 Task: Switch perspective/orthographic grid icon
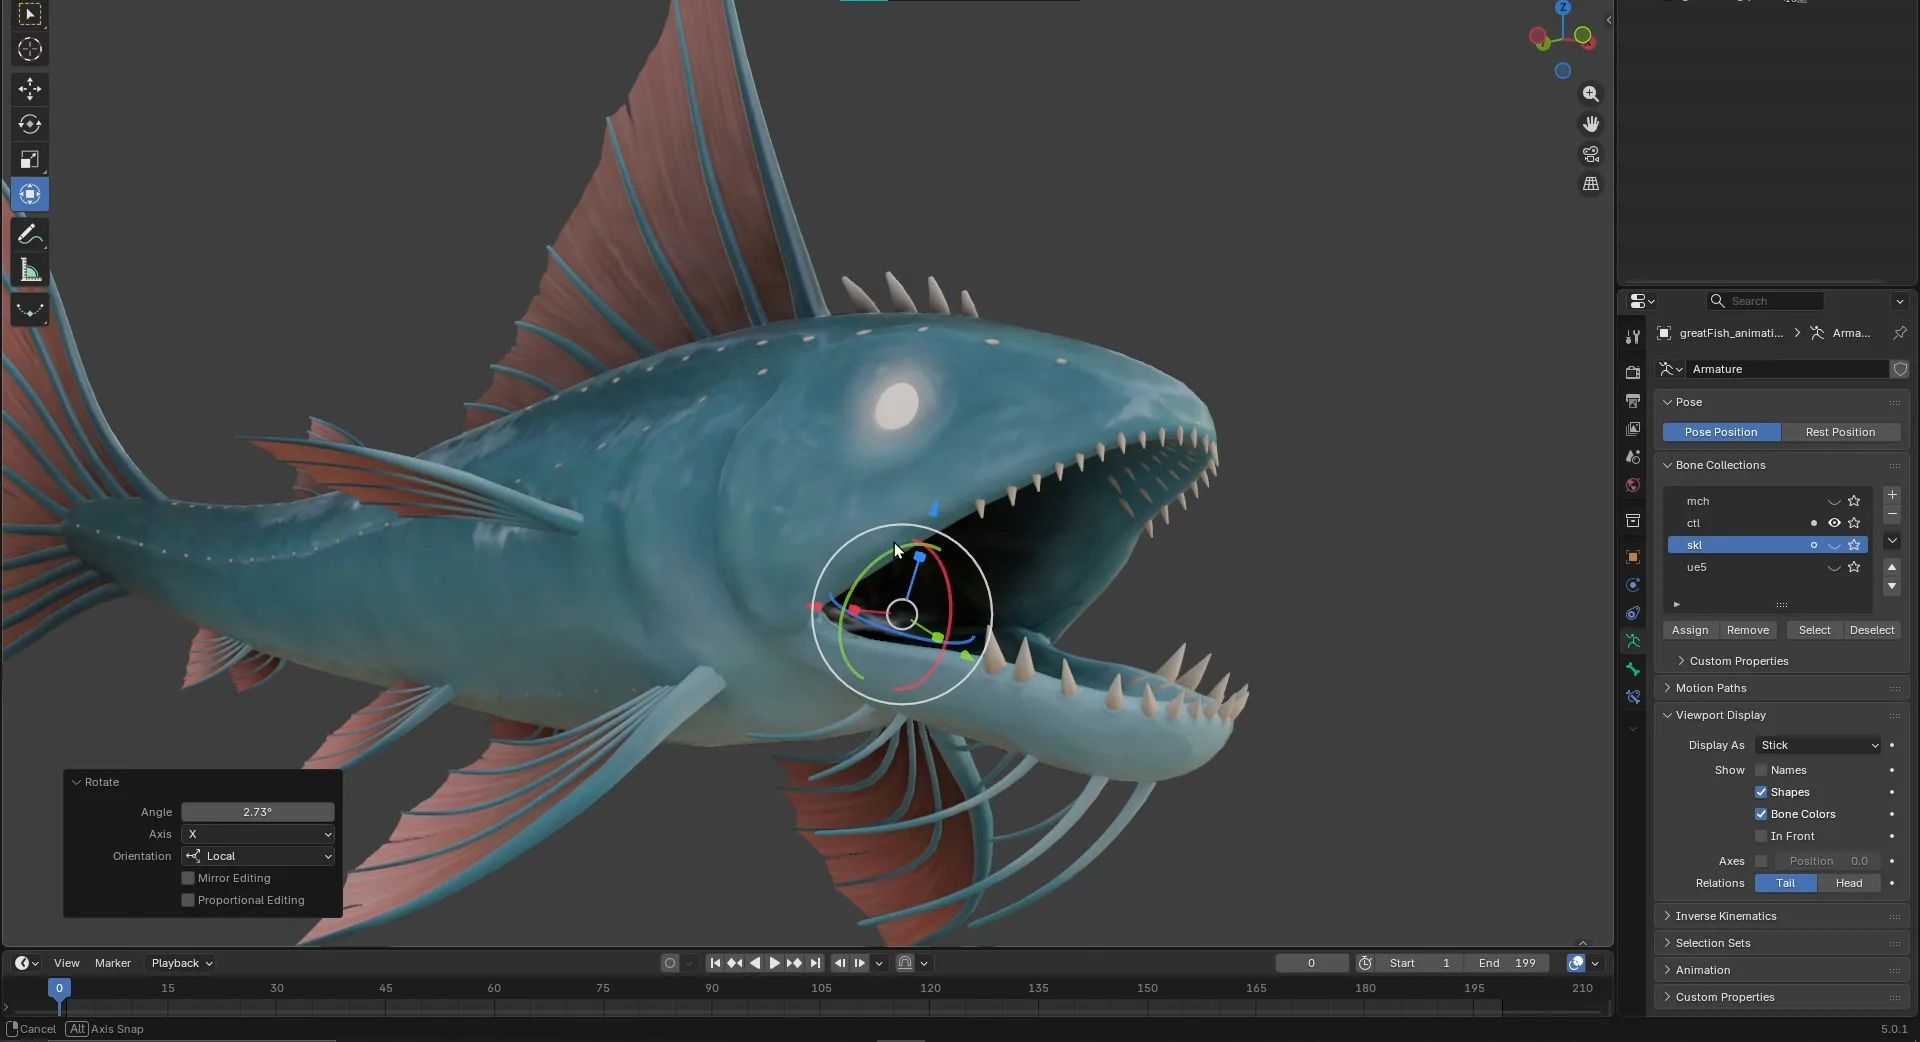(1590, 184)
